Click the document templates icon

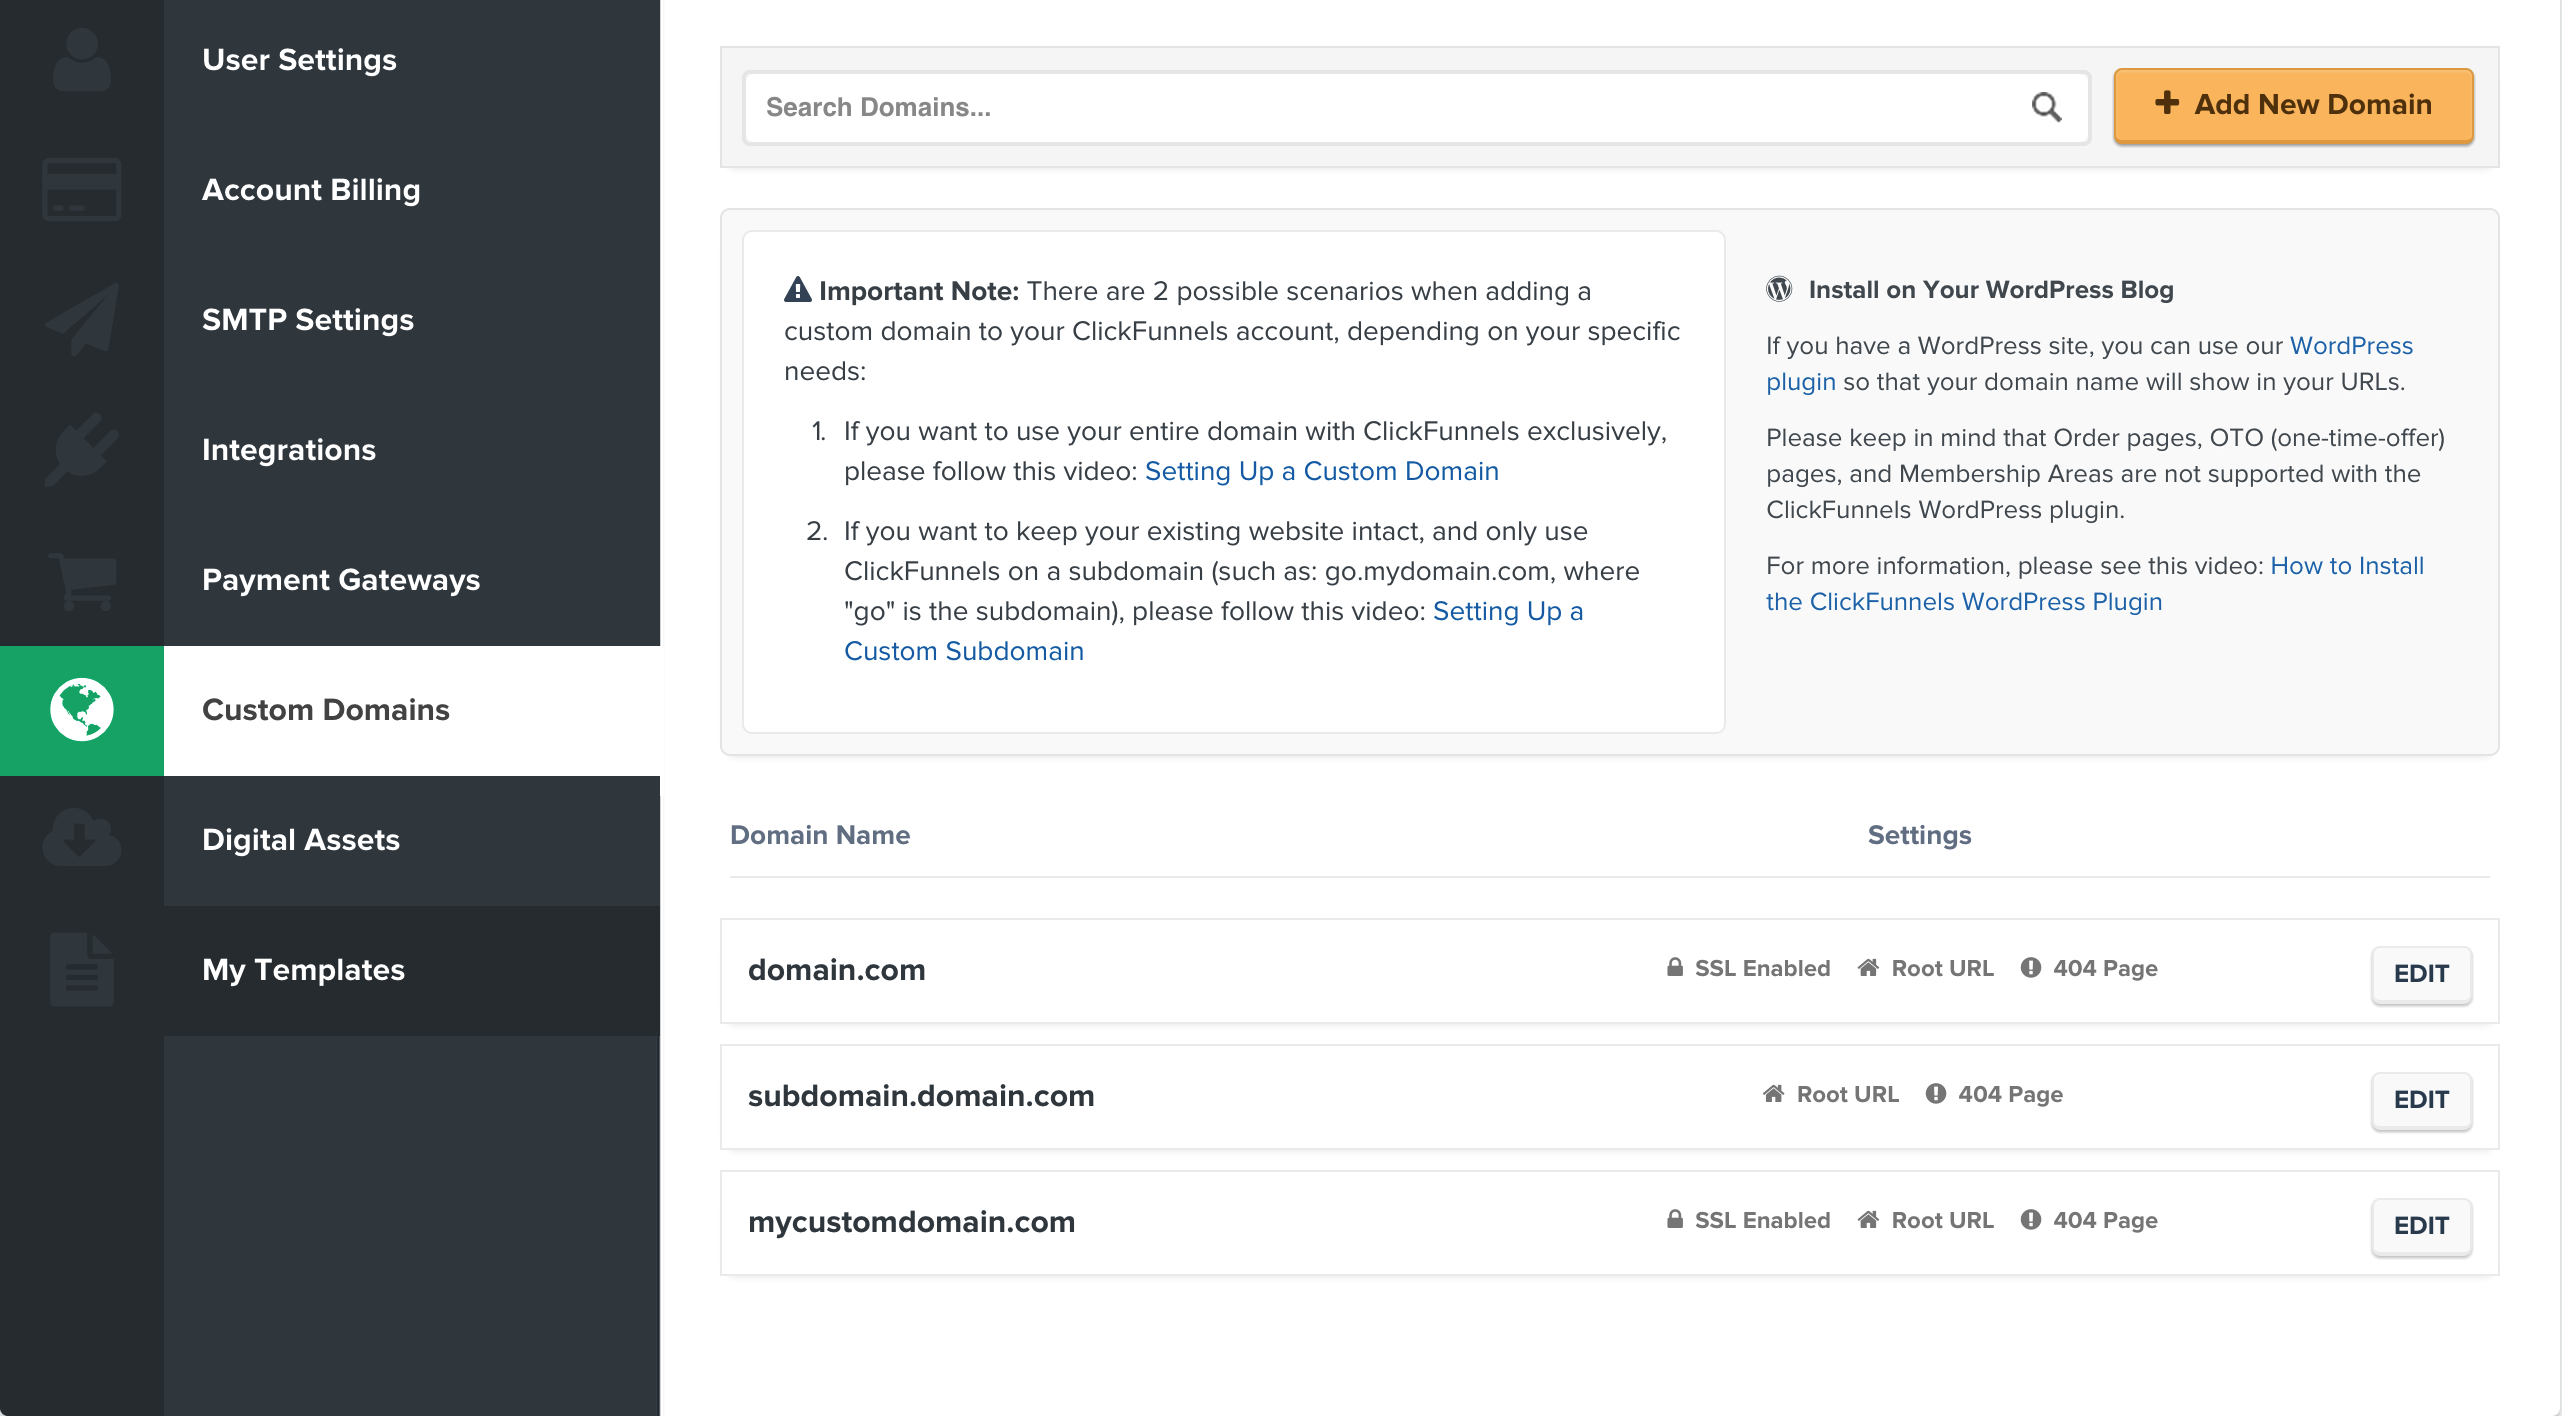(82, 970)
